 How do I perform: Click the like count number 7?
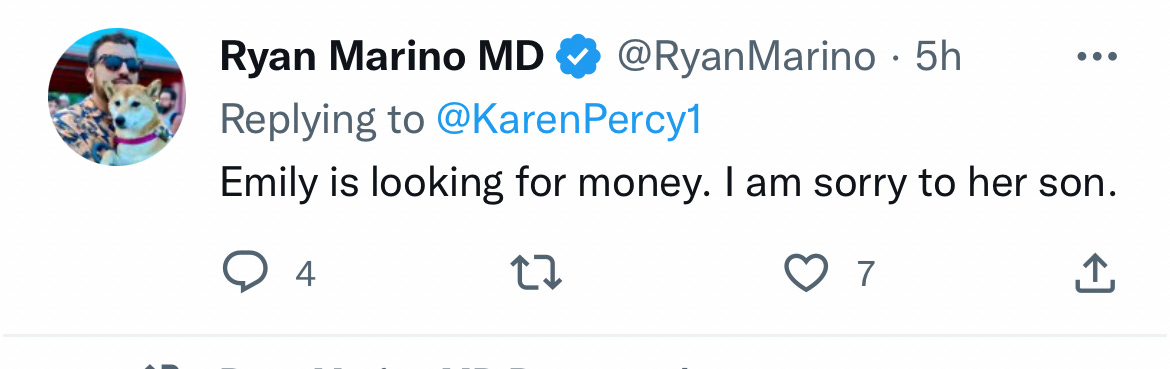tap(865, 274)
